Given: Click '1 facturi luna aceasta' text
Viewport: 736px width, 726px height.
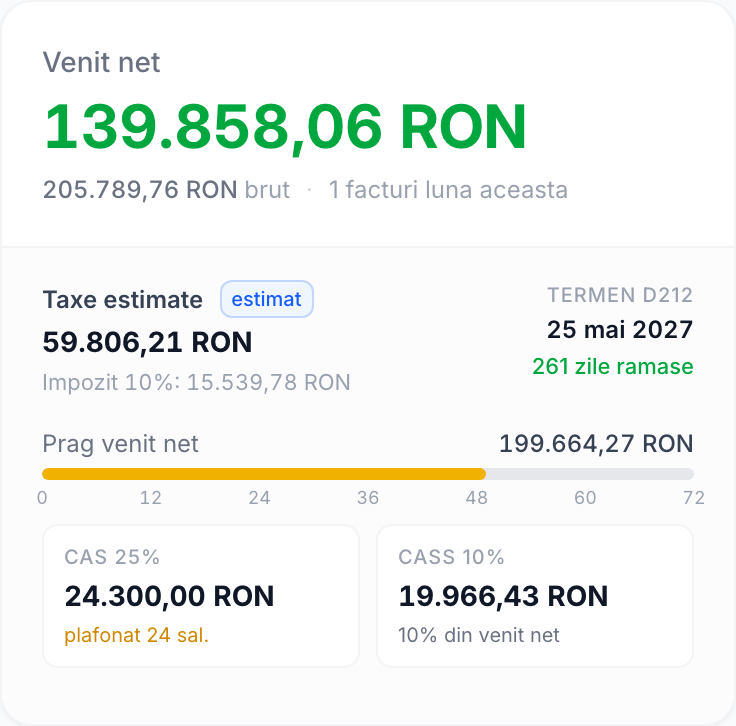Looking at the screenshot, I should click(448, 190).
